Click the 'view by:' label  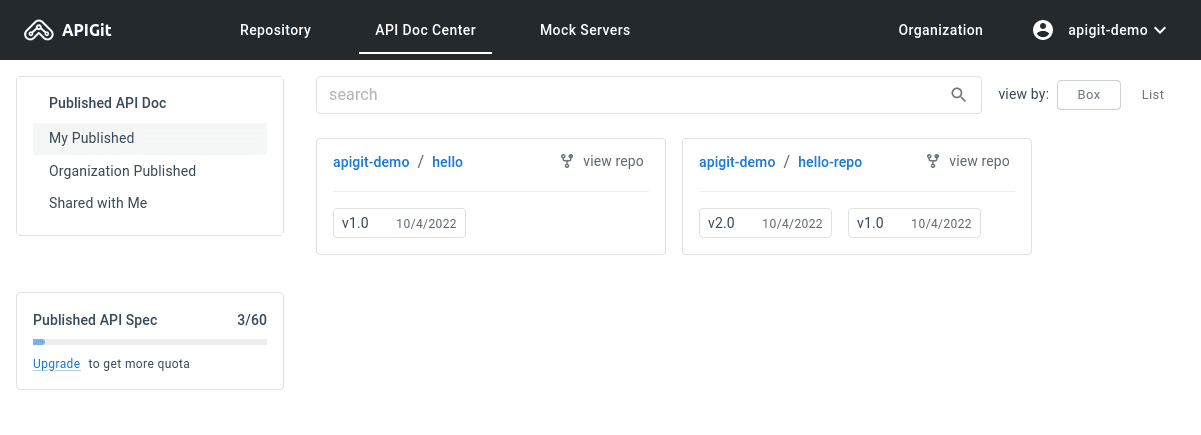[1023, 95]
